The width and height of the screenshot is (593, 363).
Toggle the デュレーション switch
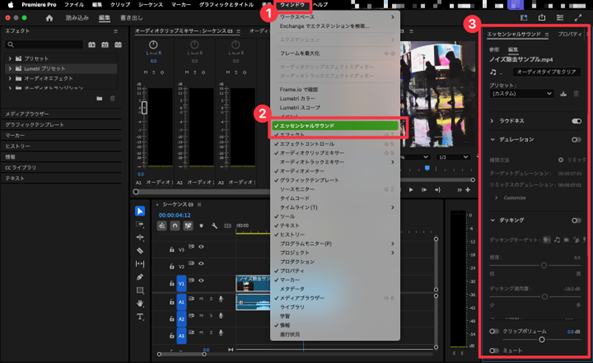576,140
